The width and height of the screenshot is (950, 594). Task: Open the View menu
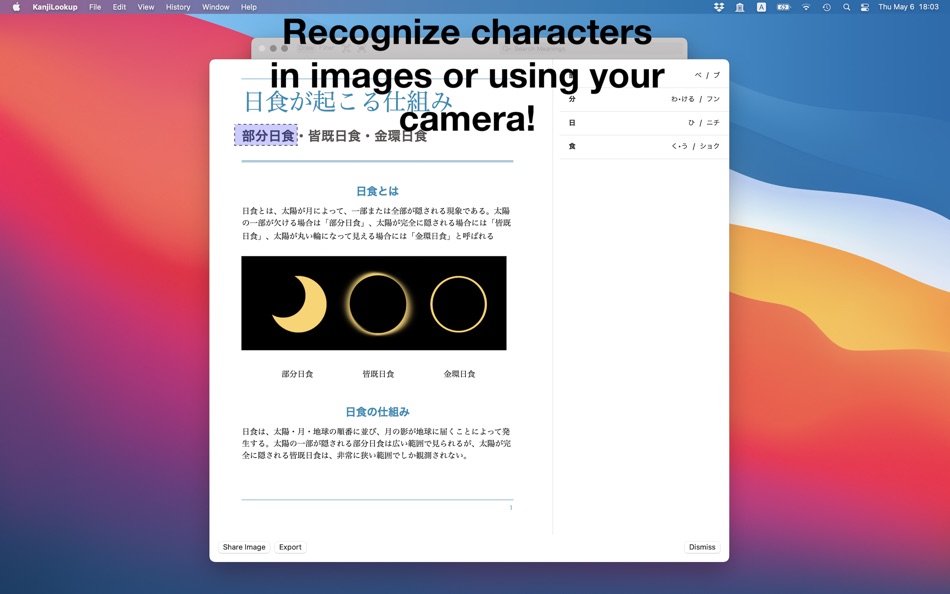pyautogui.click(x=145, y=7)
